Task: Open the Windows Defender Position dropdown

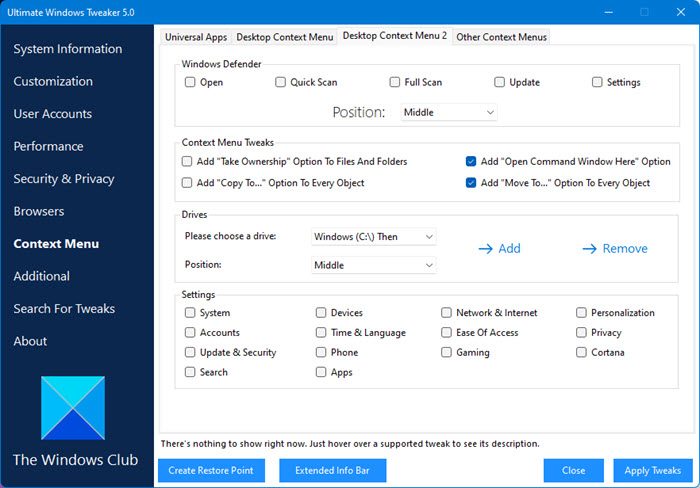Action: click(x=448, y=113)
